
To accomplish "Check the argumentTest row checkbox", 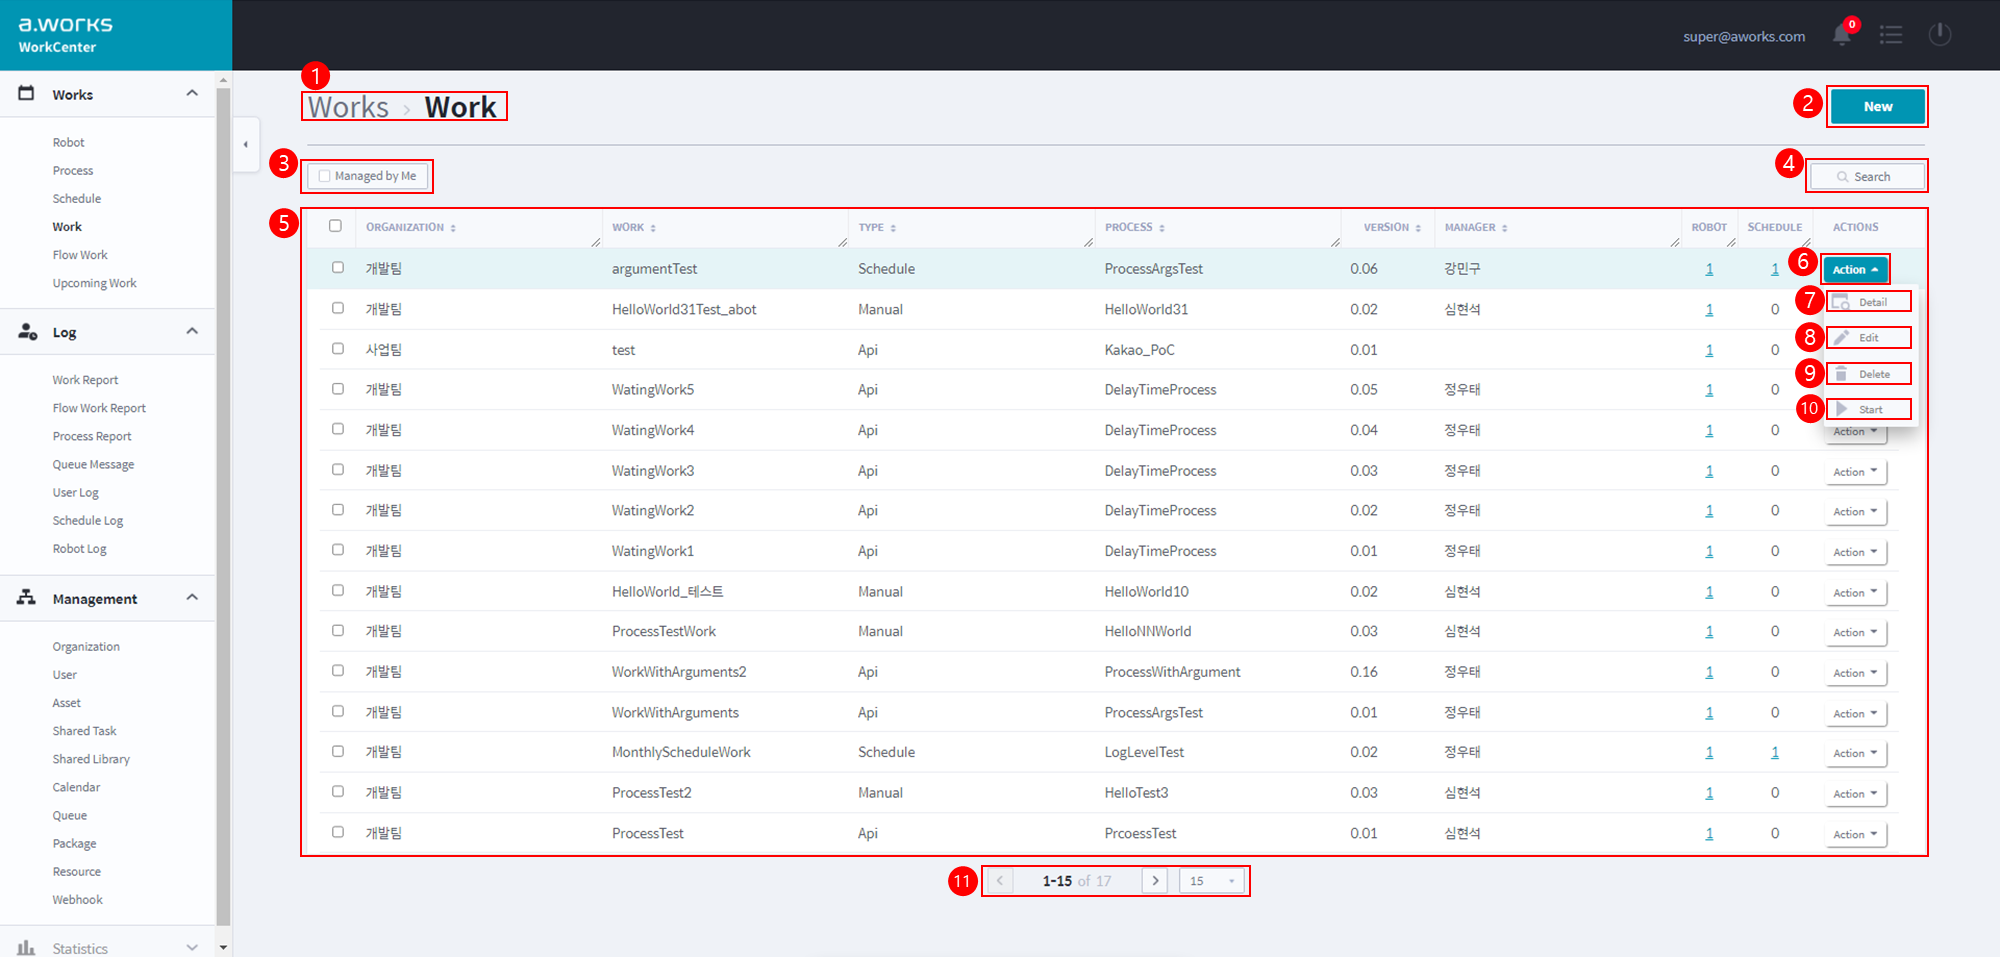I will pos(338,268).
